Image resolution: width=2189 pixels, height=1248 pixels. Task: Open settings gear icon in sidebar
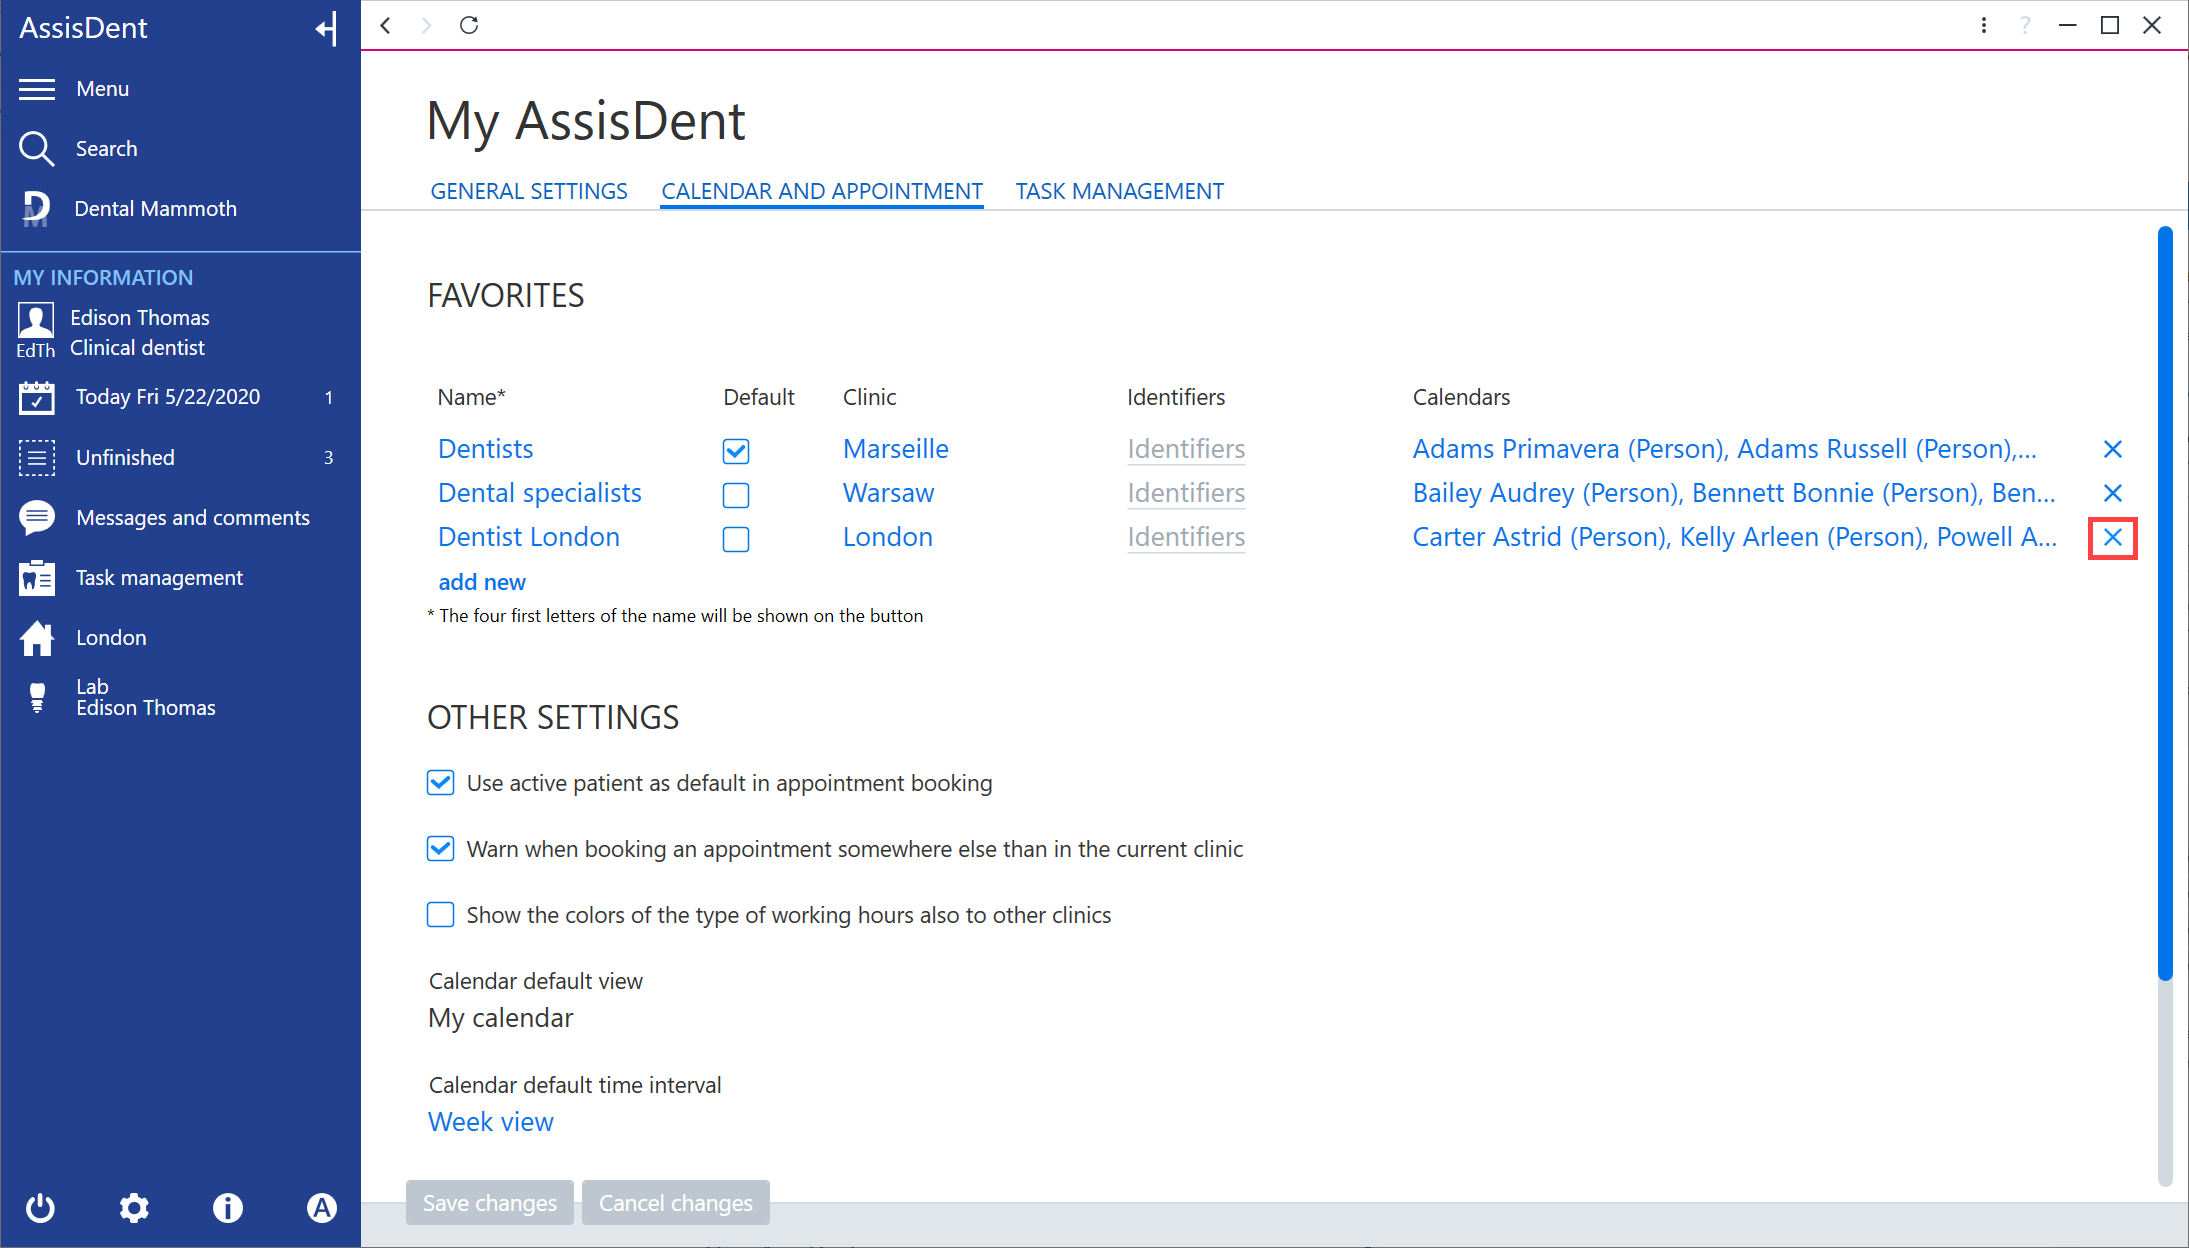(x=134, y=1208)
